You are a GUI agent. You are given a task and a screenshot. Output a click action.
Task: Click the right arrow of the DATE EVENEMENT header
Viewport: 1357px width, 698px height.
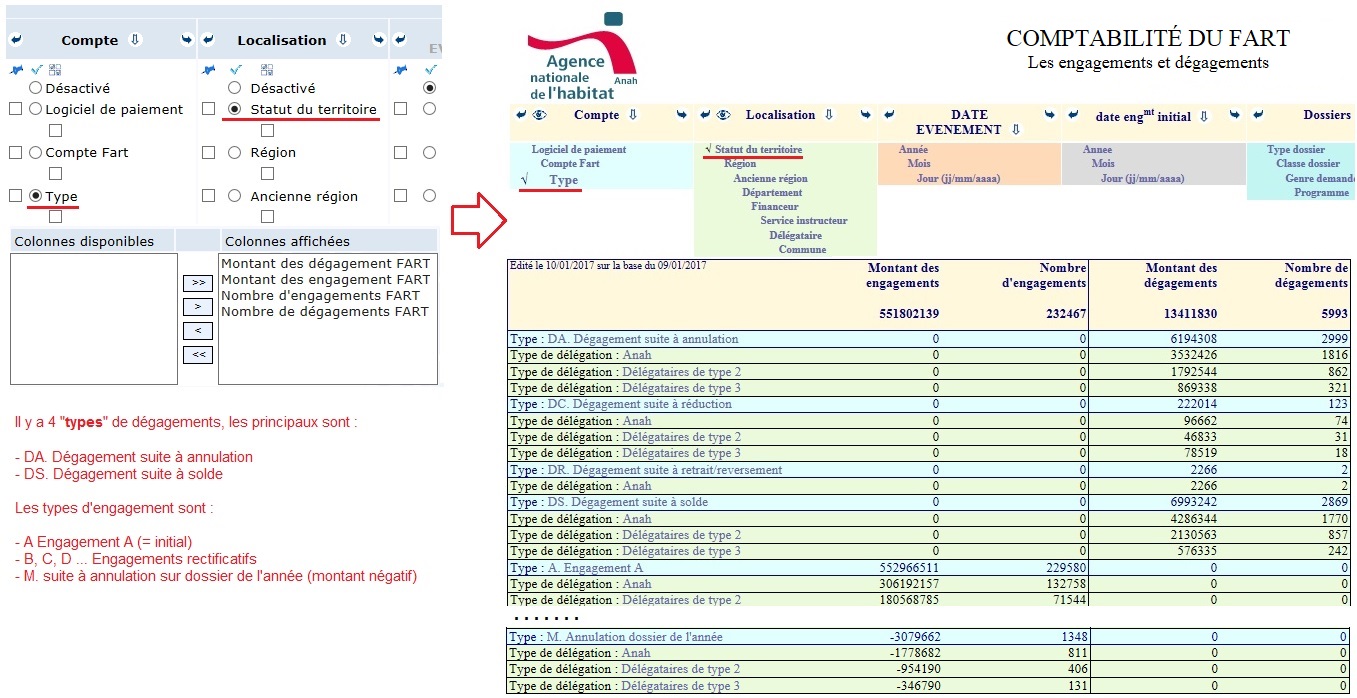pos(1049,115)
